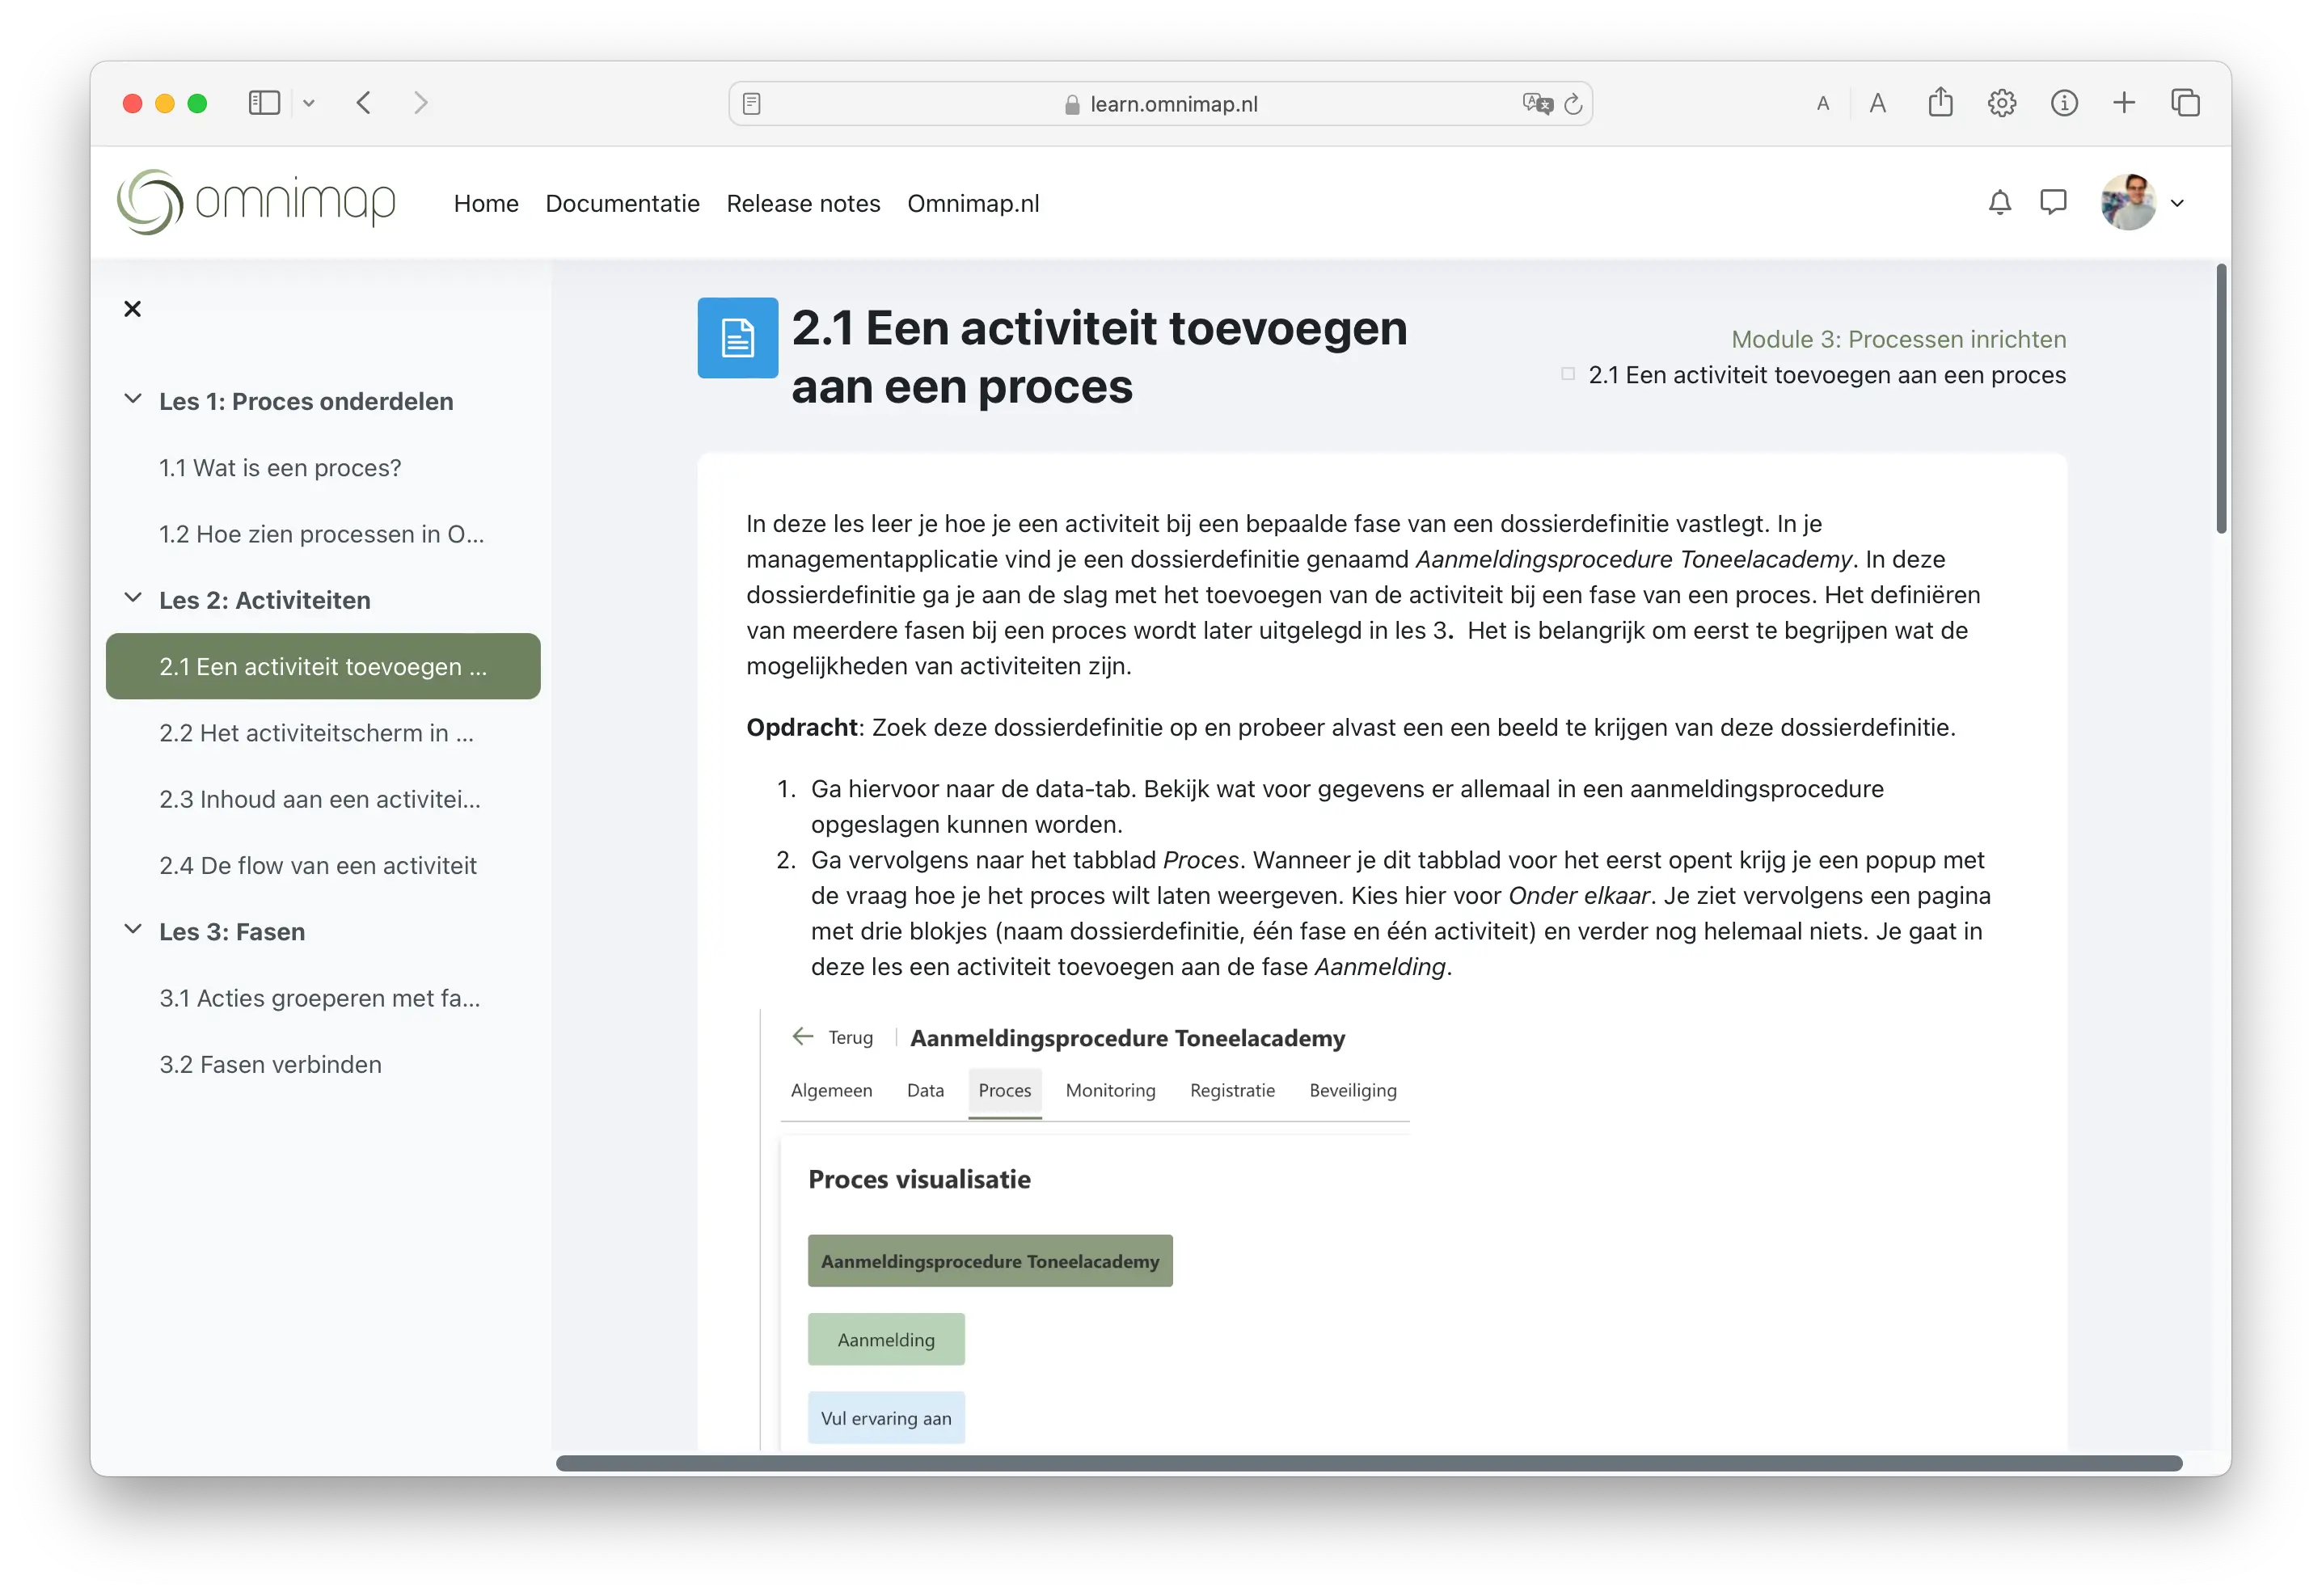
Task: Click breadcrumb 2.1 Een activiteit toevoegen aan een proces
Action: click(x=1827, y=375)
